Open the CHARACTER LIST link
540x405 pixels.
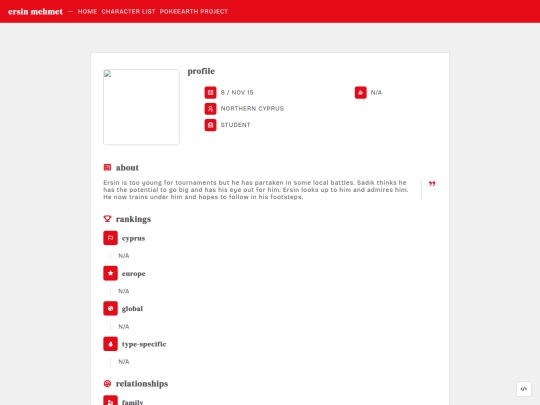(128, 11)
